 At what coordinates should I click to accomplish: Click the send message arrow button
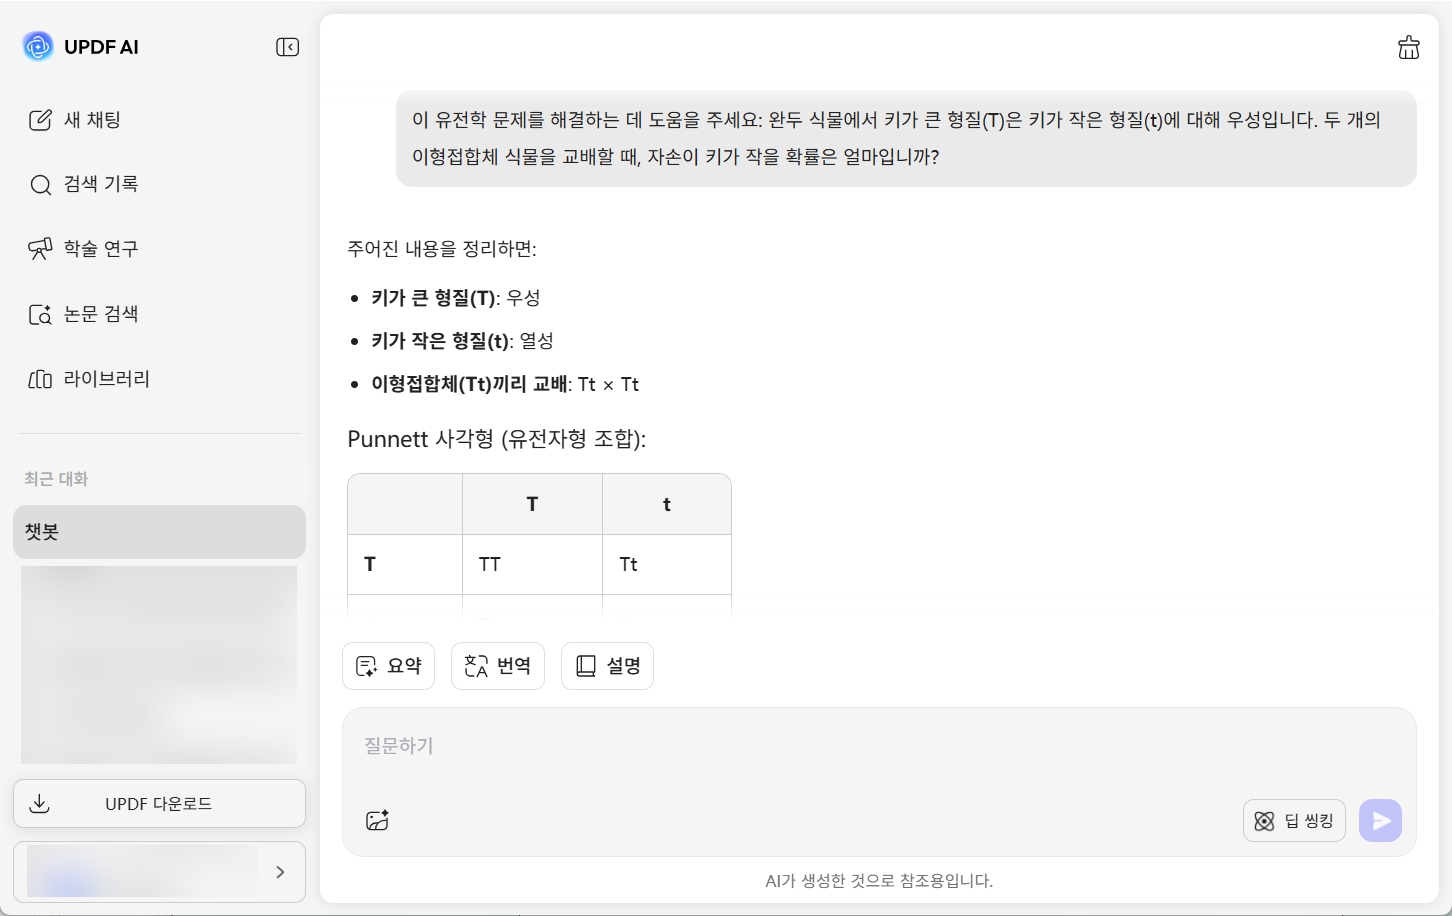(x=1380, y=821)
